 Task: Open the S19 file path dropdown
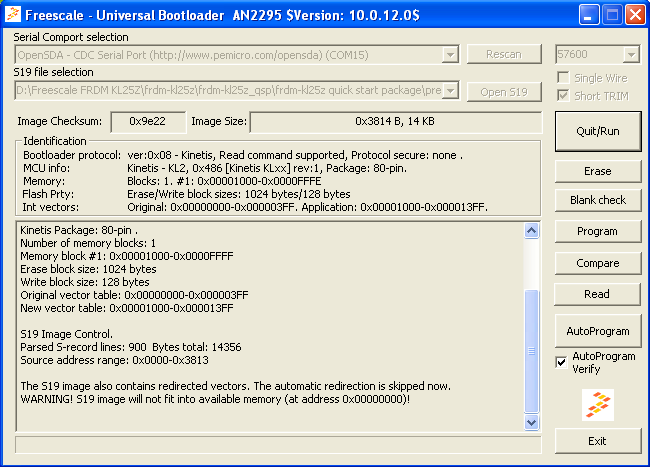tap(450, 90)
